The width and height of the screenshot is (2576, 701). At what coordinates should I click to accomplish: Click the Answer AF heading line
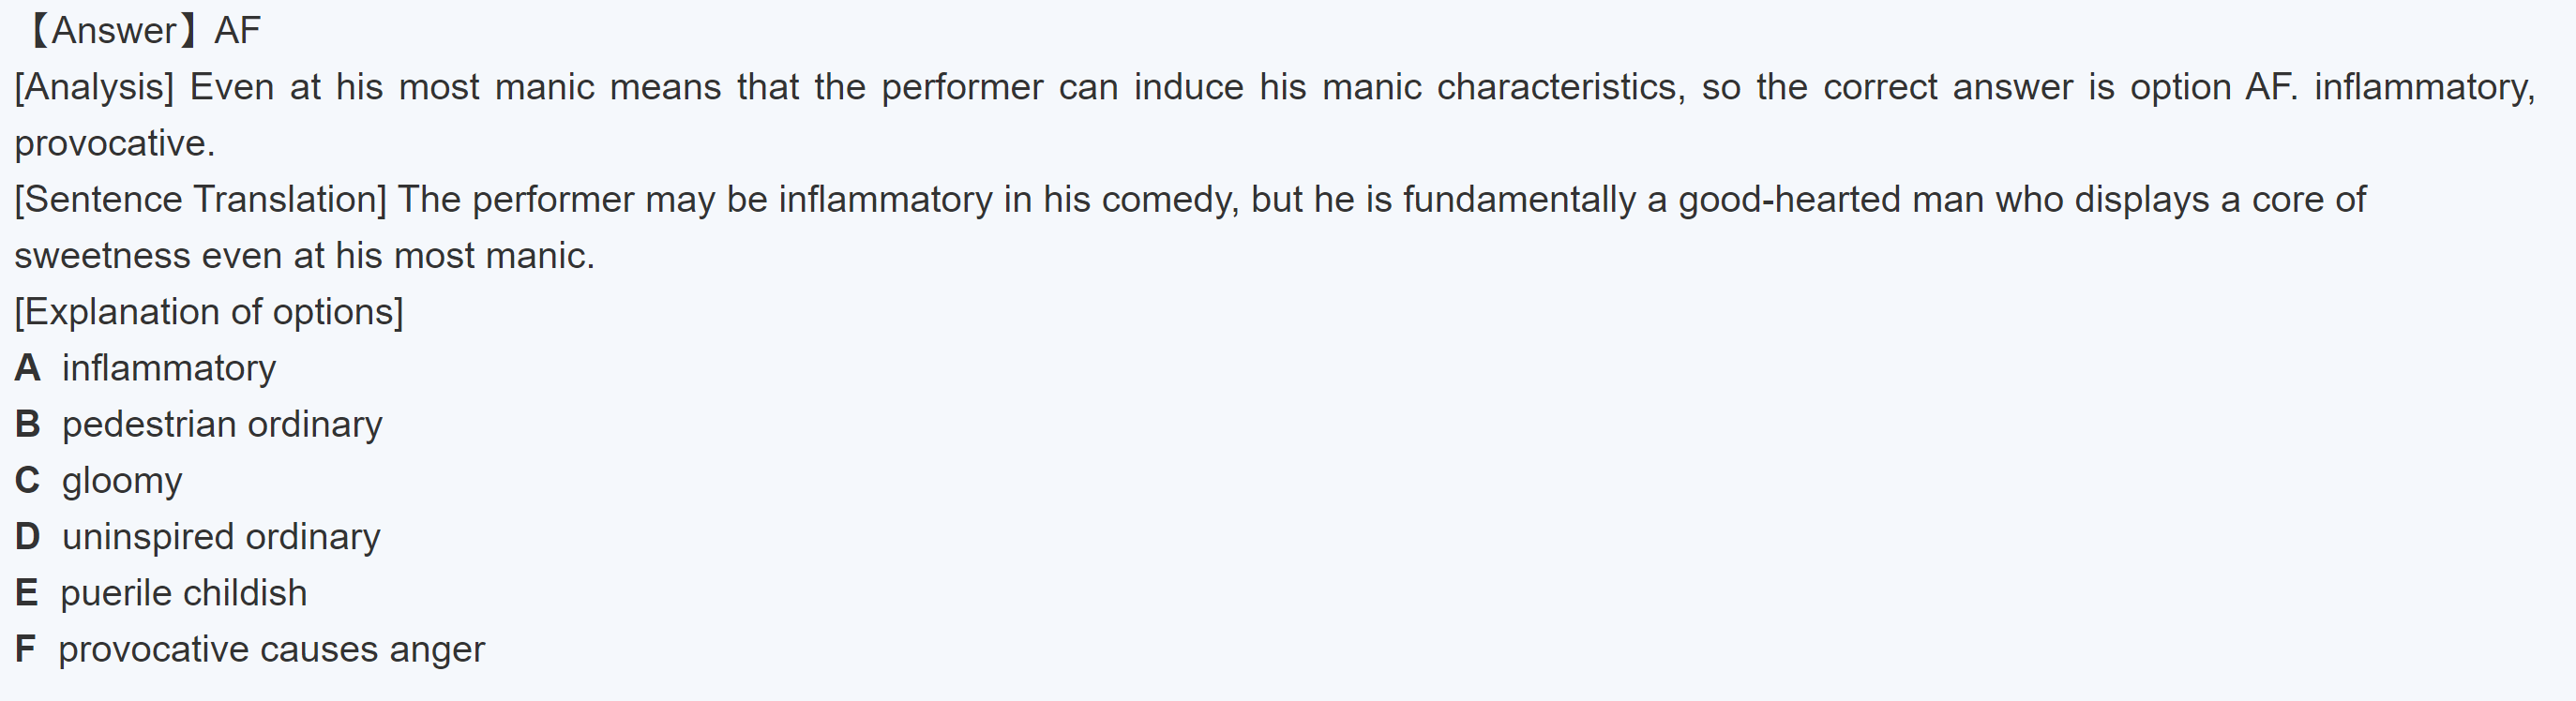[142, 31]
